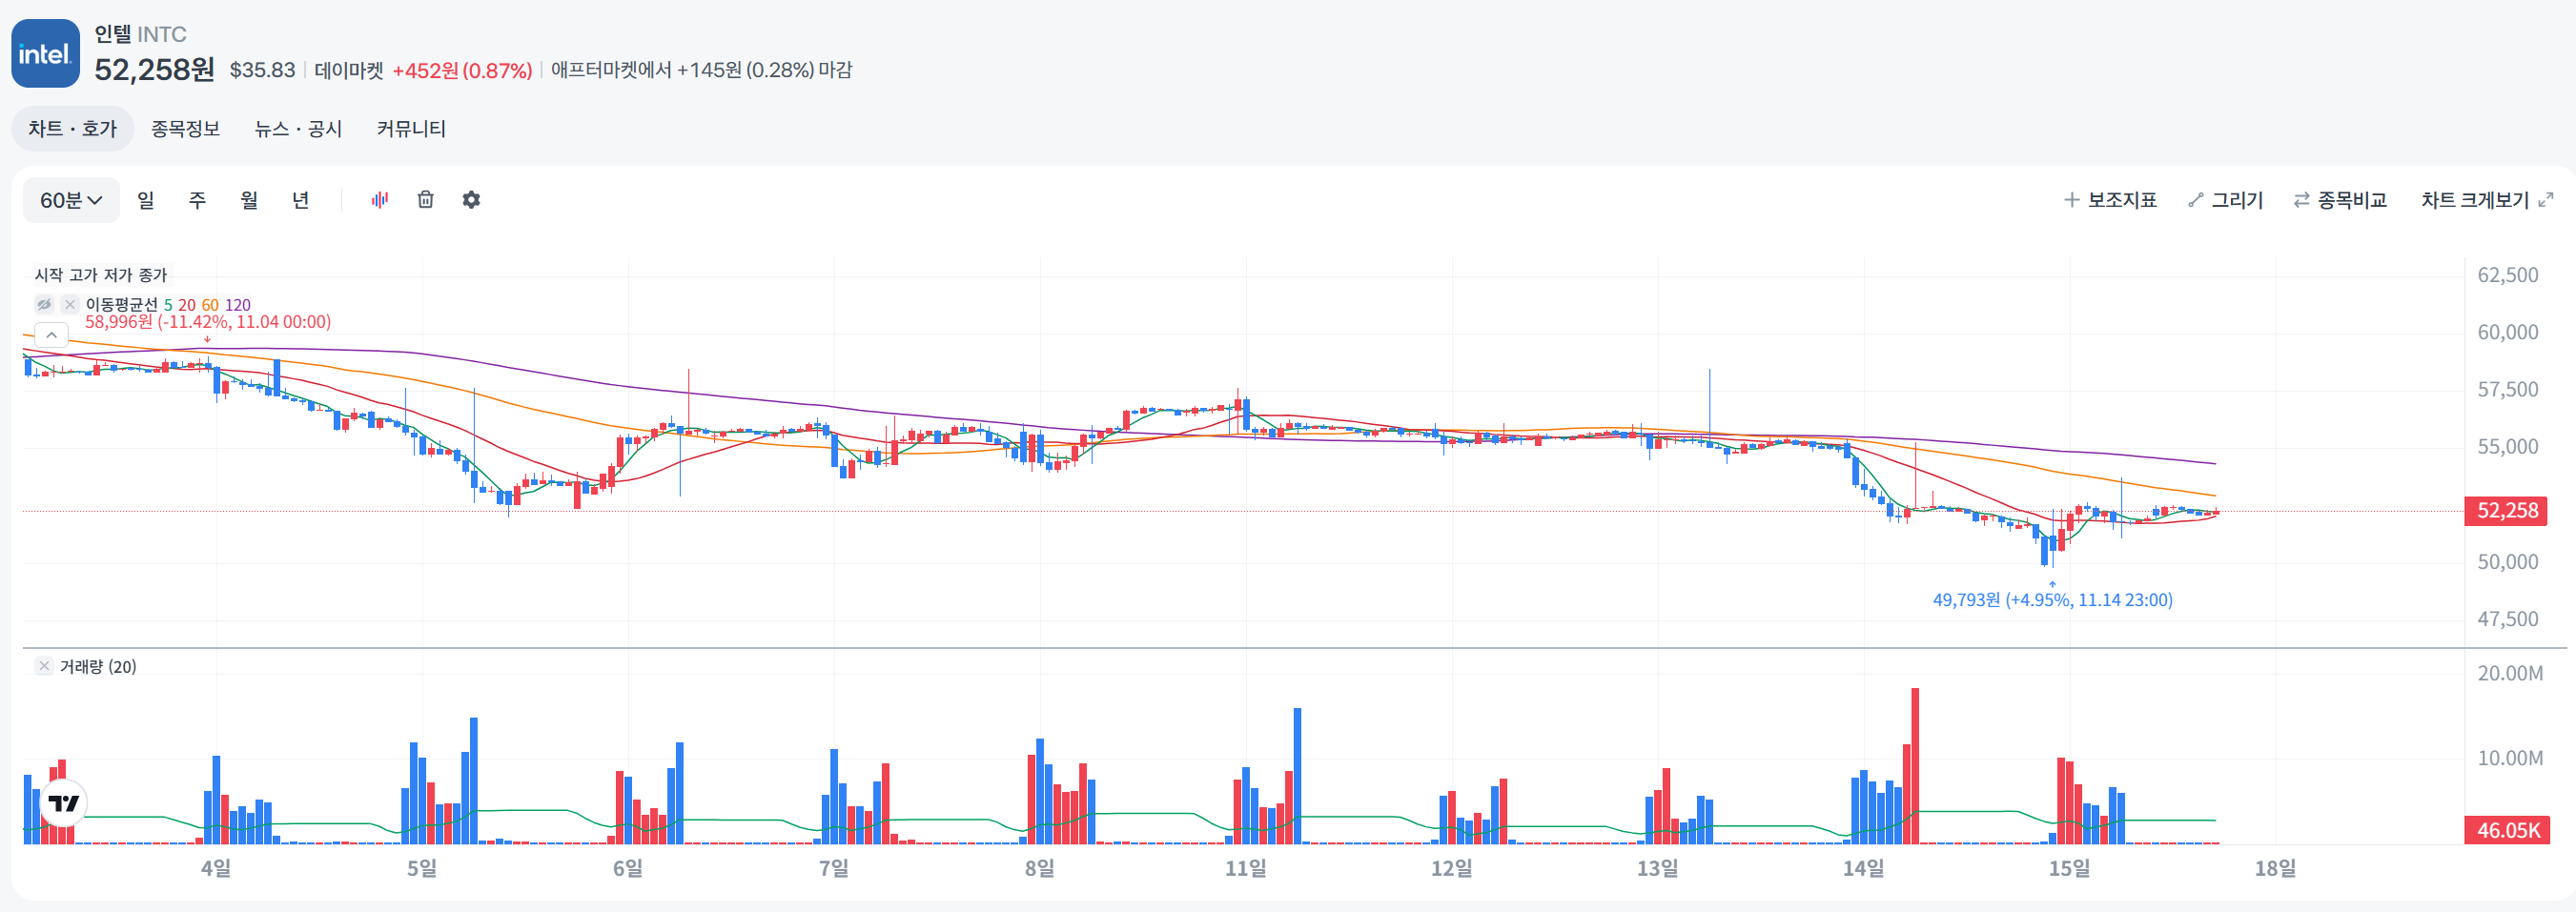This screenshot has width=2576, height=912.
Task: Click the 종목비교 compare button
Action: coord(2340,200)
